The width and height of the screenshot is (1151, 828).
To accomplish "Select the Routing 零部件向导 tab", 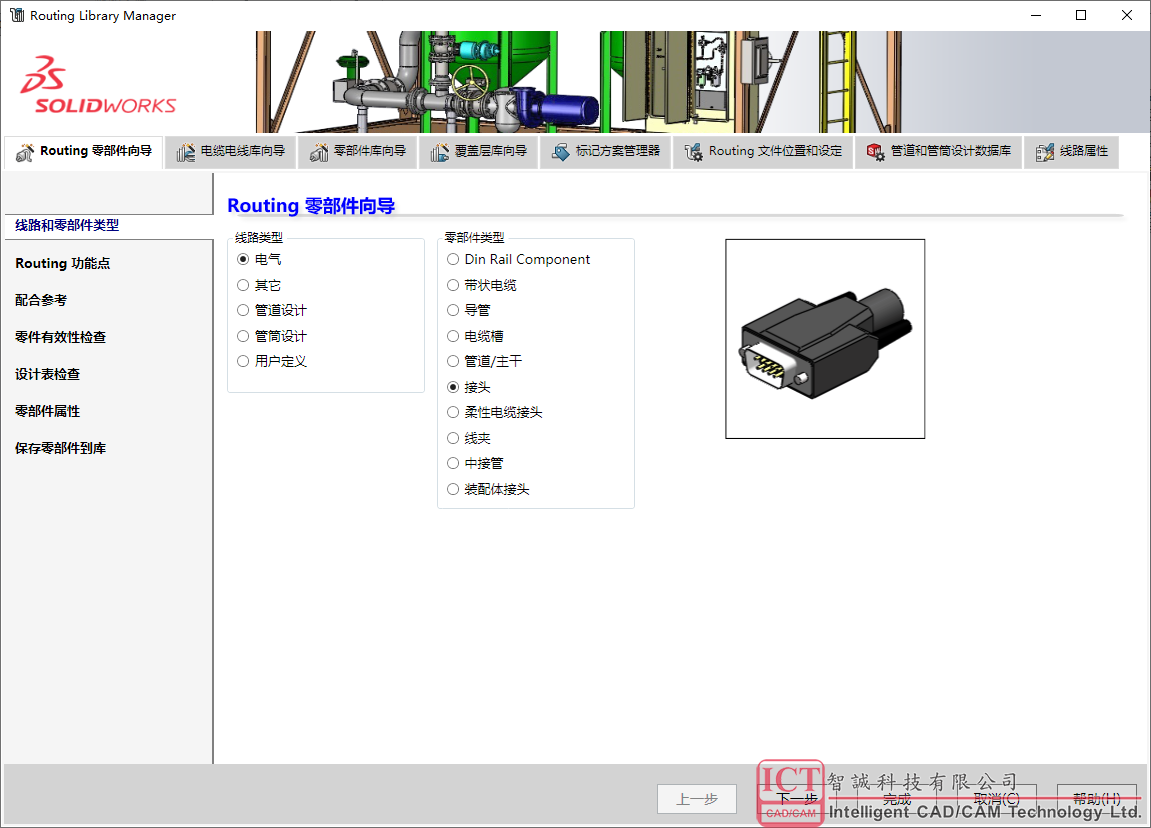I will (84, 152).
